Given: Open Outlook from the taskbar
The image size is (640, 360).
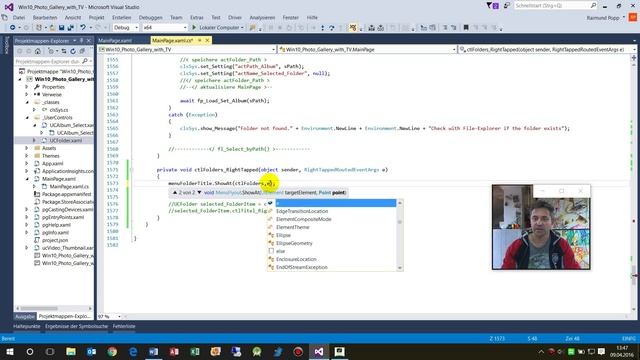Looking at the screenshot, I should point(91,351).
